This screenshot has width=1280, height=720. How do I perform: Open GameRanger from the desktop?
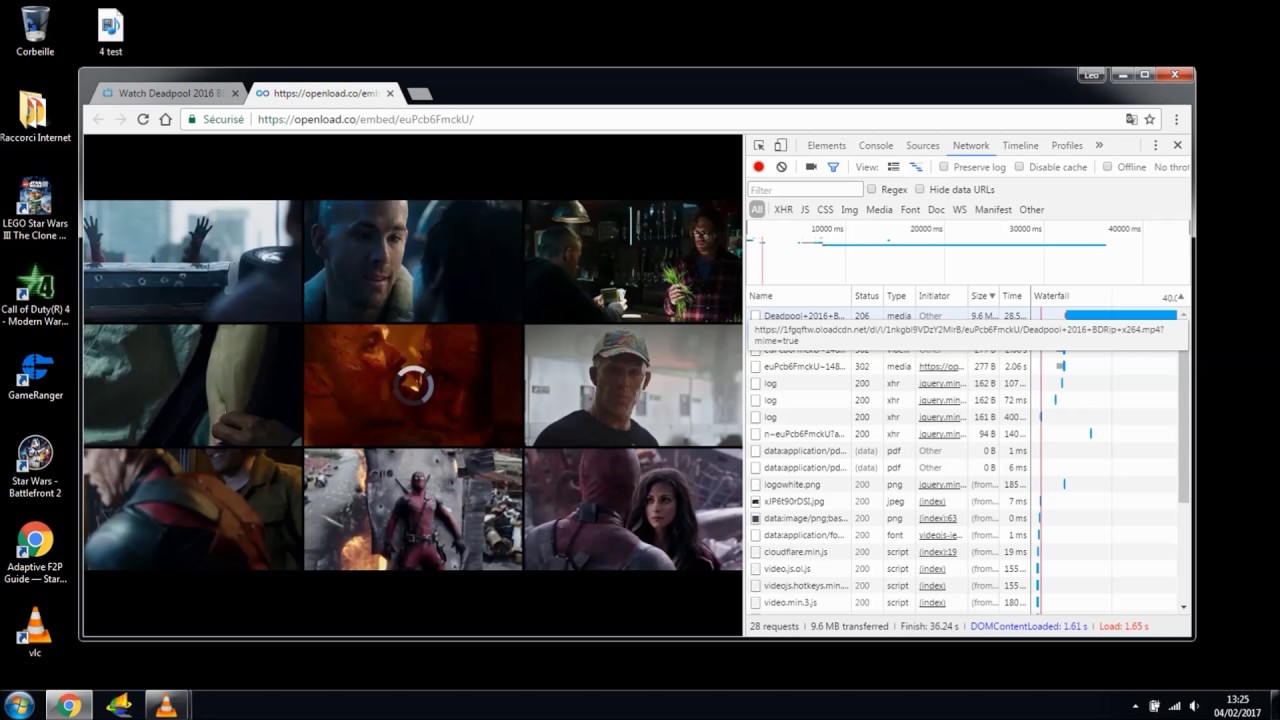pyautogui.click(x=35, y=376)
